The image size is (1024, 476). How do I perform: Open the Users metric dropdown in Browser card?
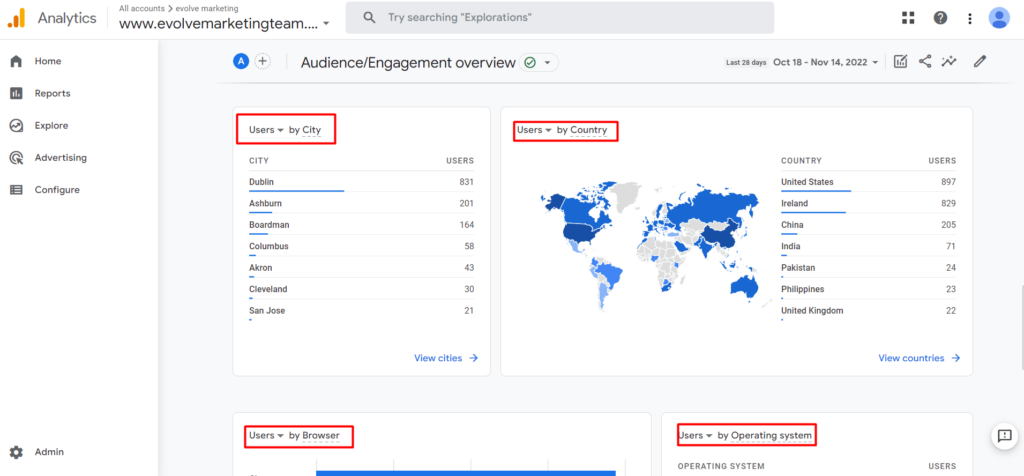tap(266, 436)
